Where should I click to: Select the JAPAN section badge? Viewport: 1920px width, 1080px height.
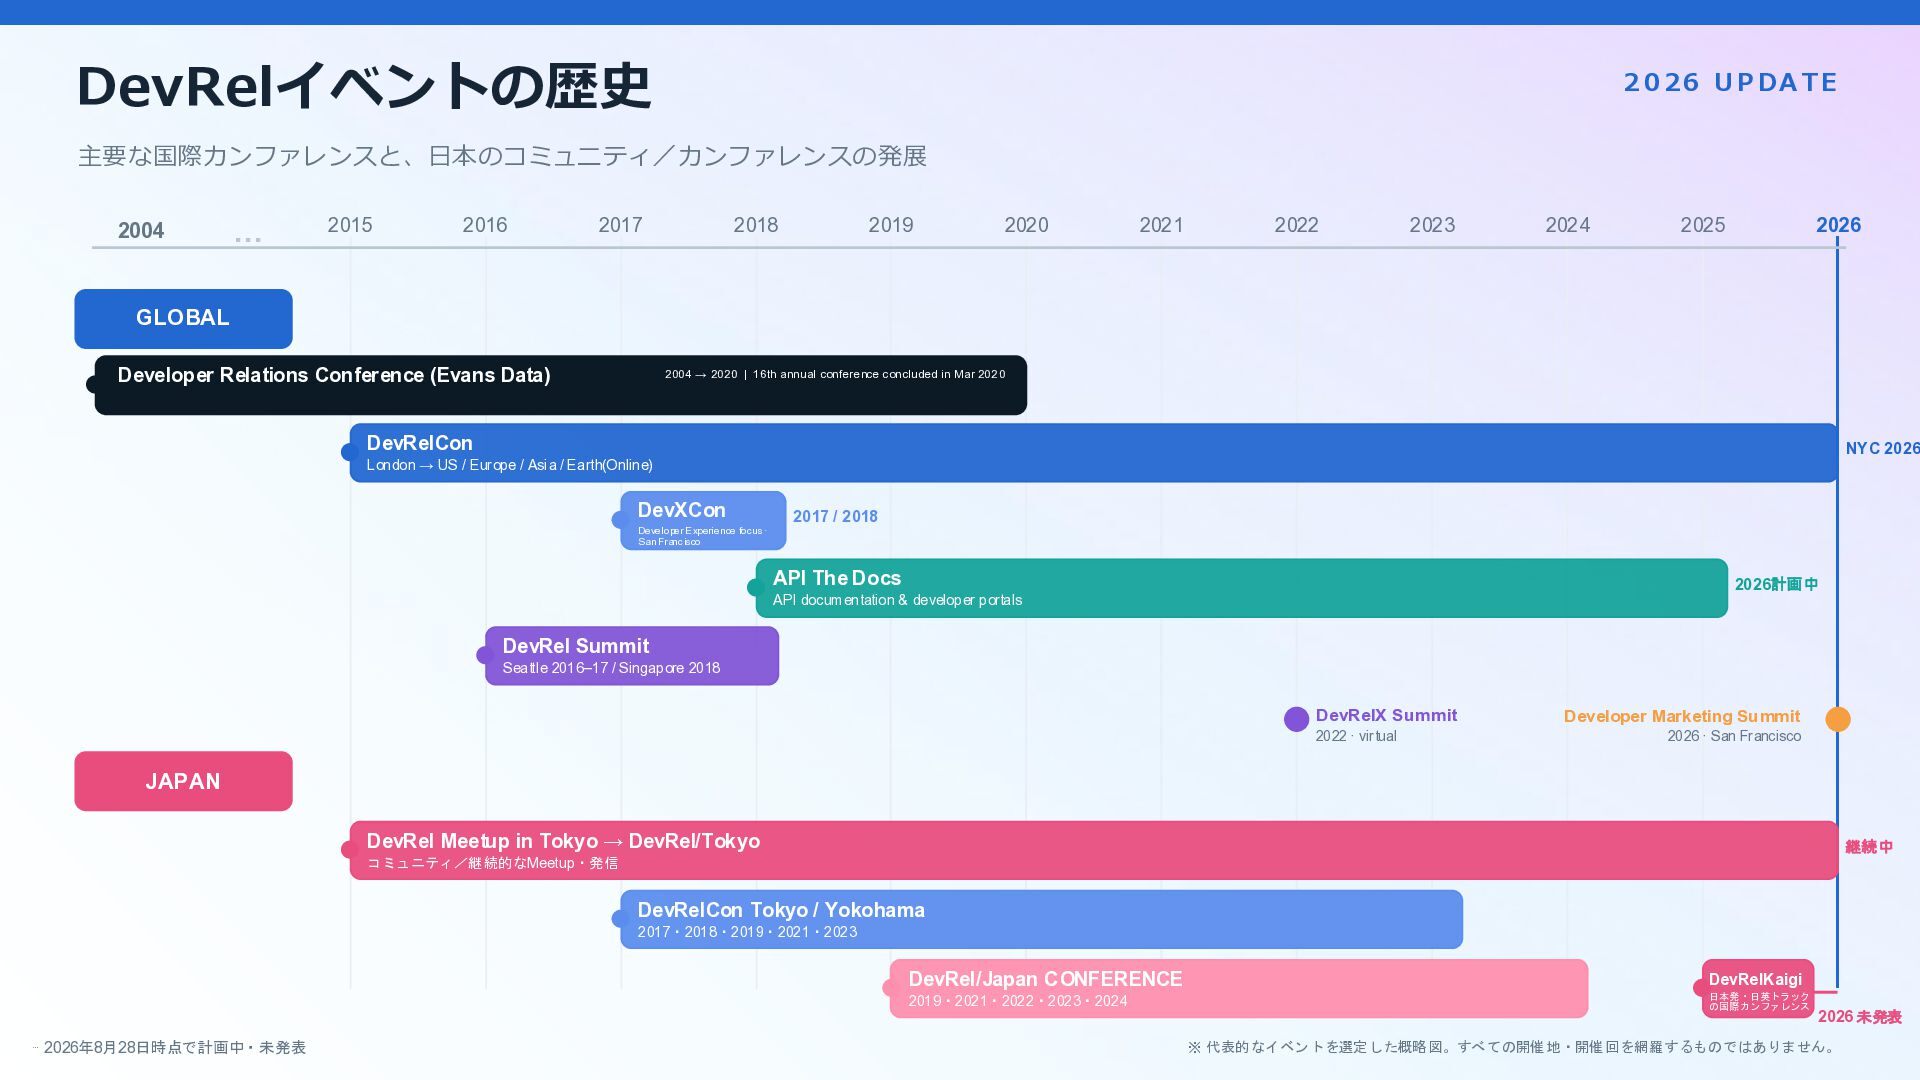point(183,781)
